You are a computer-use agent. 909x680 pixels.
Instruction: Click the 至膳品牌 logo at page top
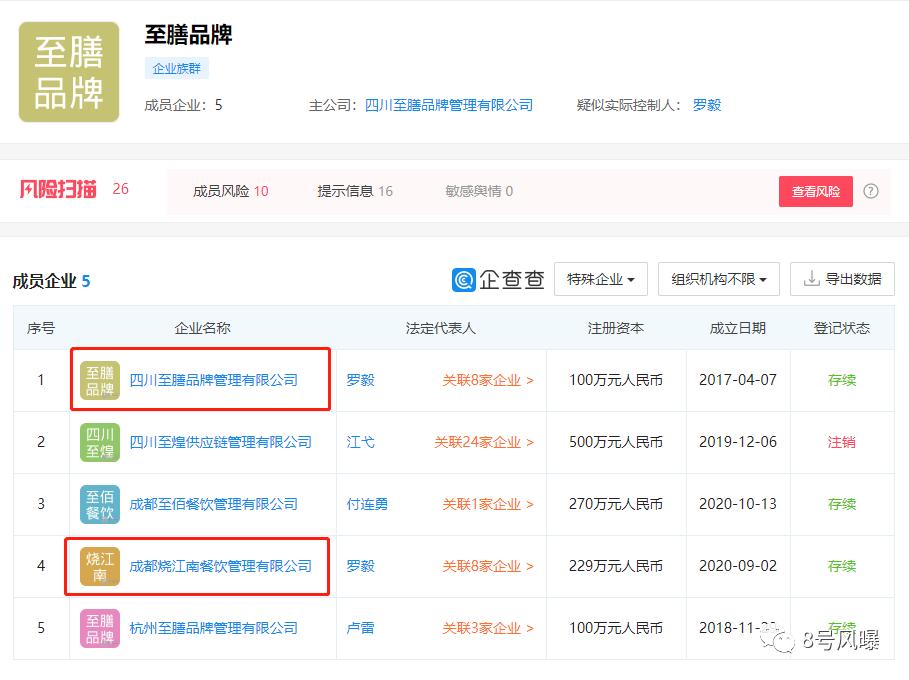(68, 70)
